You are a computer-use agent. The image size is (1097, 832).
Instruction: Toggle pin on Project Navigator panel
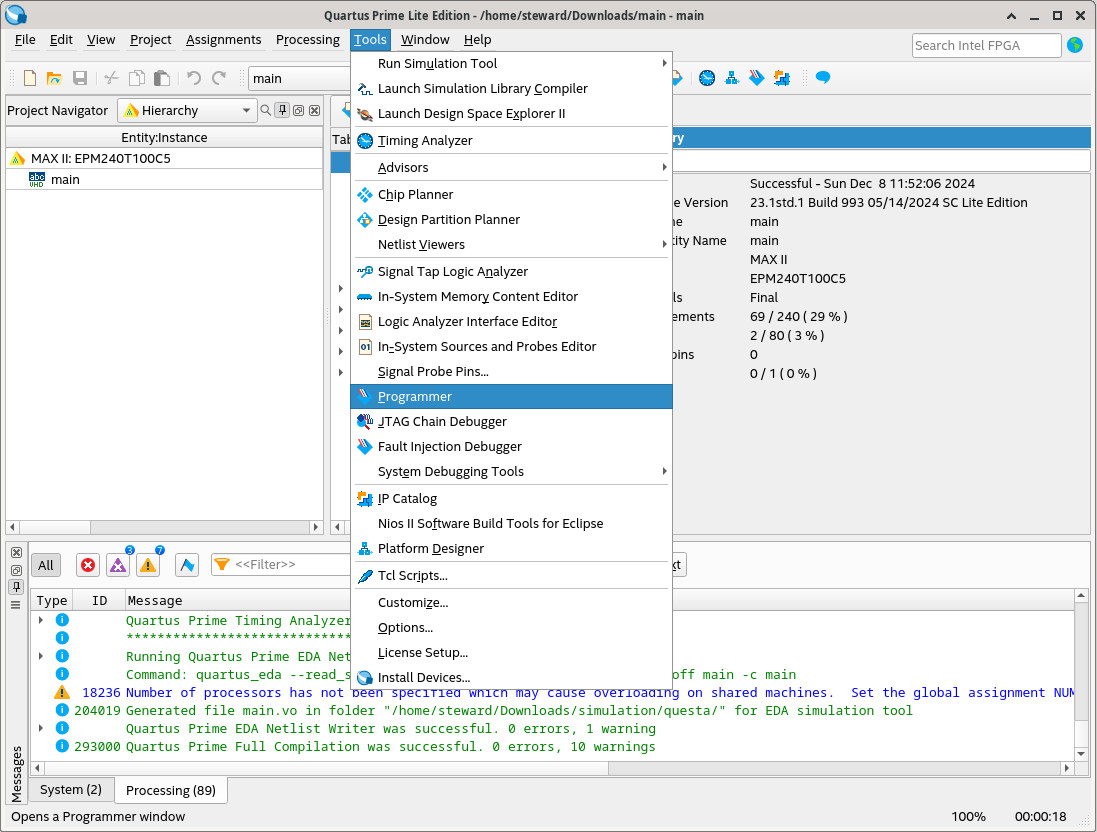click(282, 110)
